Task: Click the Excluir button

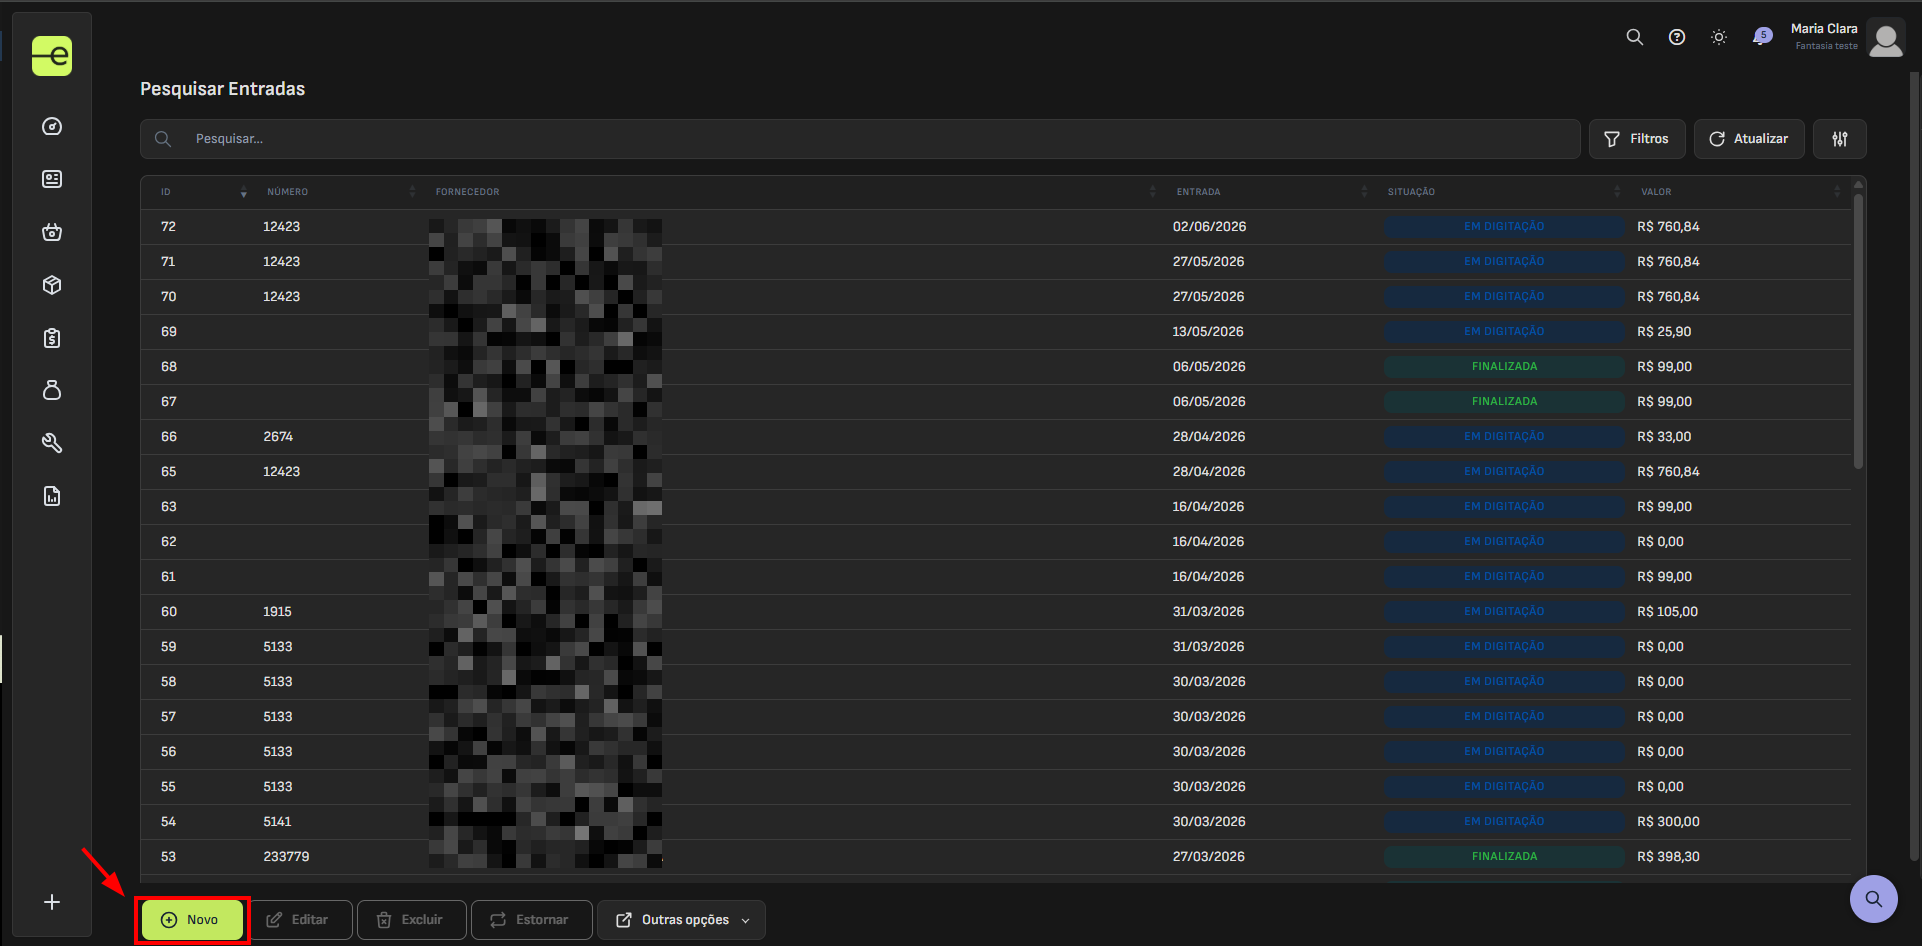Action: pyautogui.click(x=411, y=920)
